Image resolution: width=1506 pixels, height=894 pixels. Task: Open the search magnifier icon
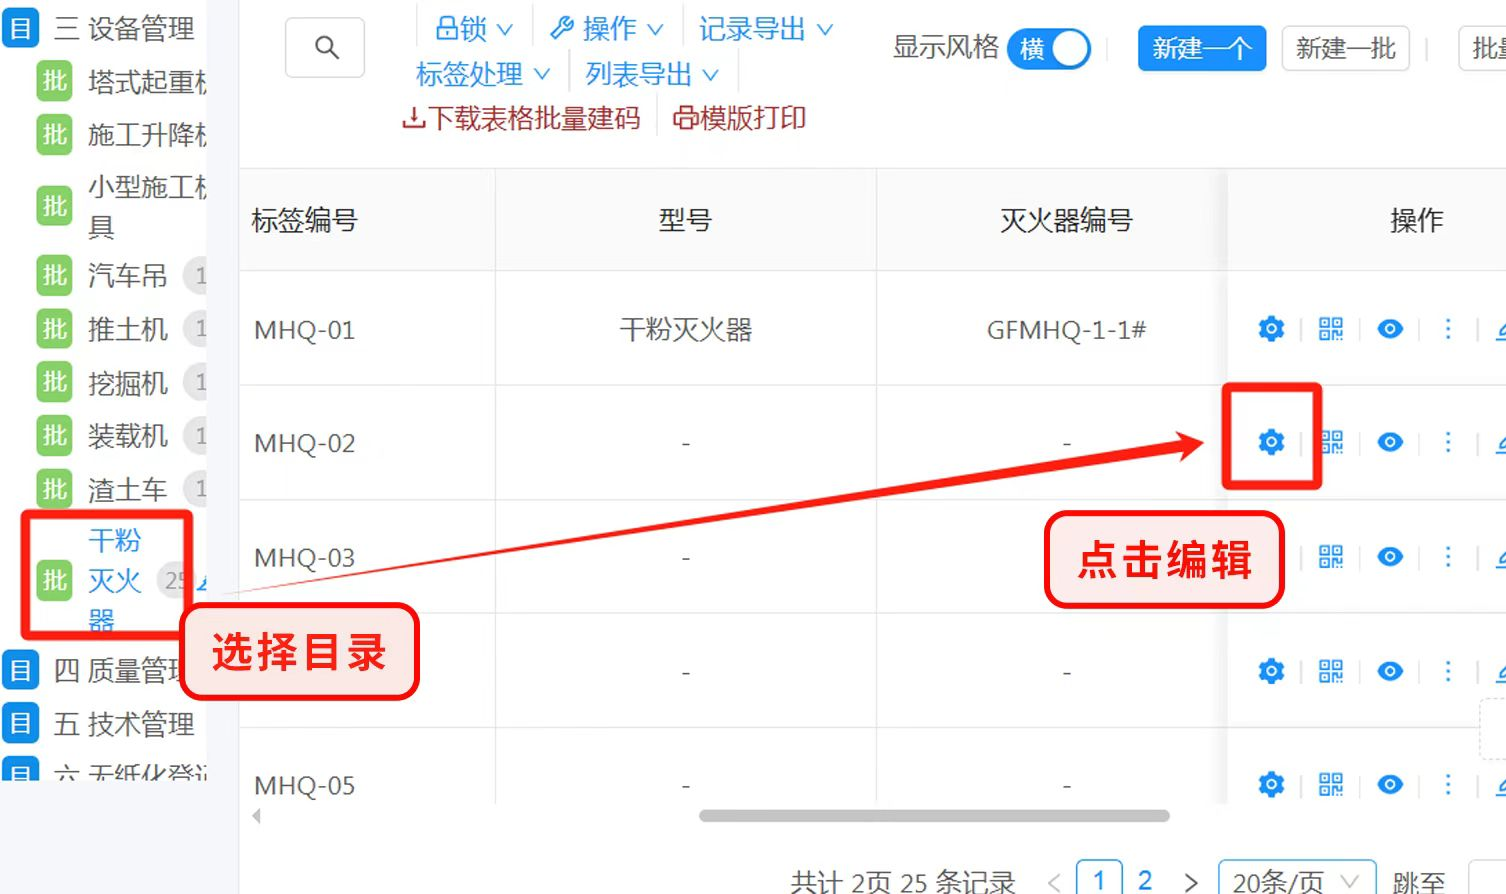point(324,48)
